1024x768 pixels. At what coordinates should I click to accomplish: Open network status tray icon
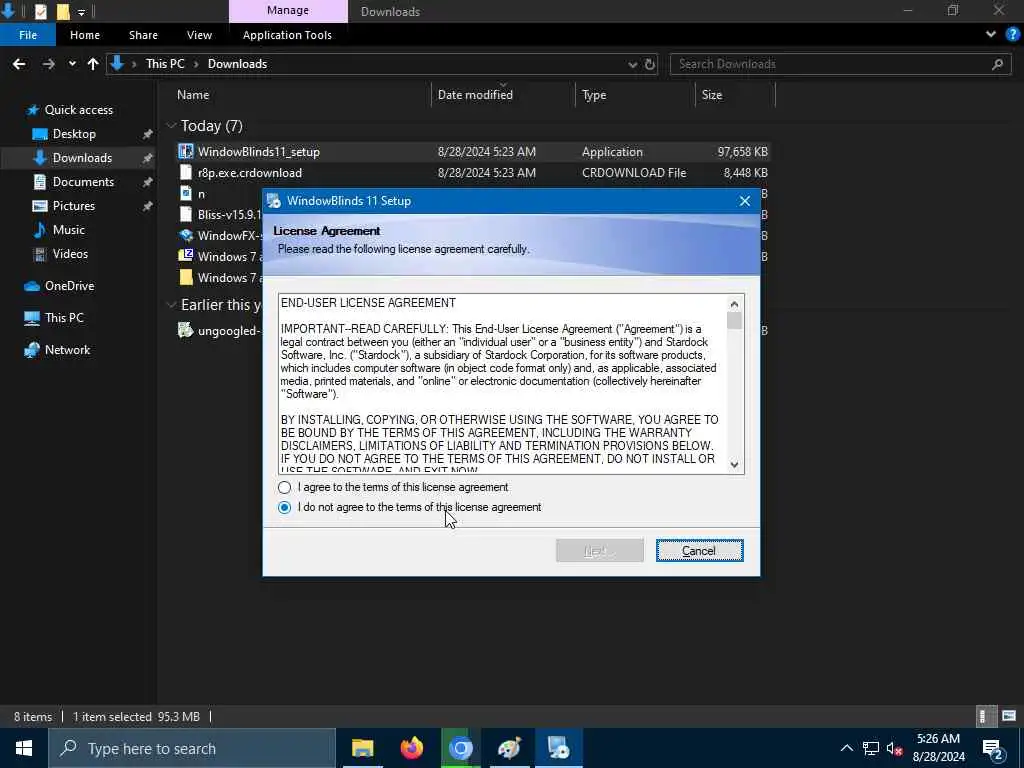click(871, 748)
